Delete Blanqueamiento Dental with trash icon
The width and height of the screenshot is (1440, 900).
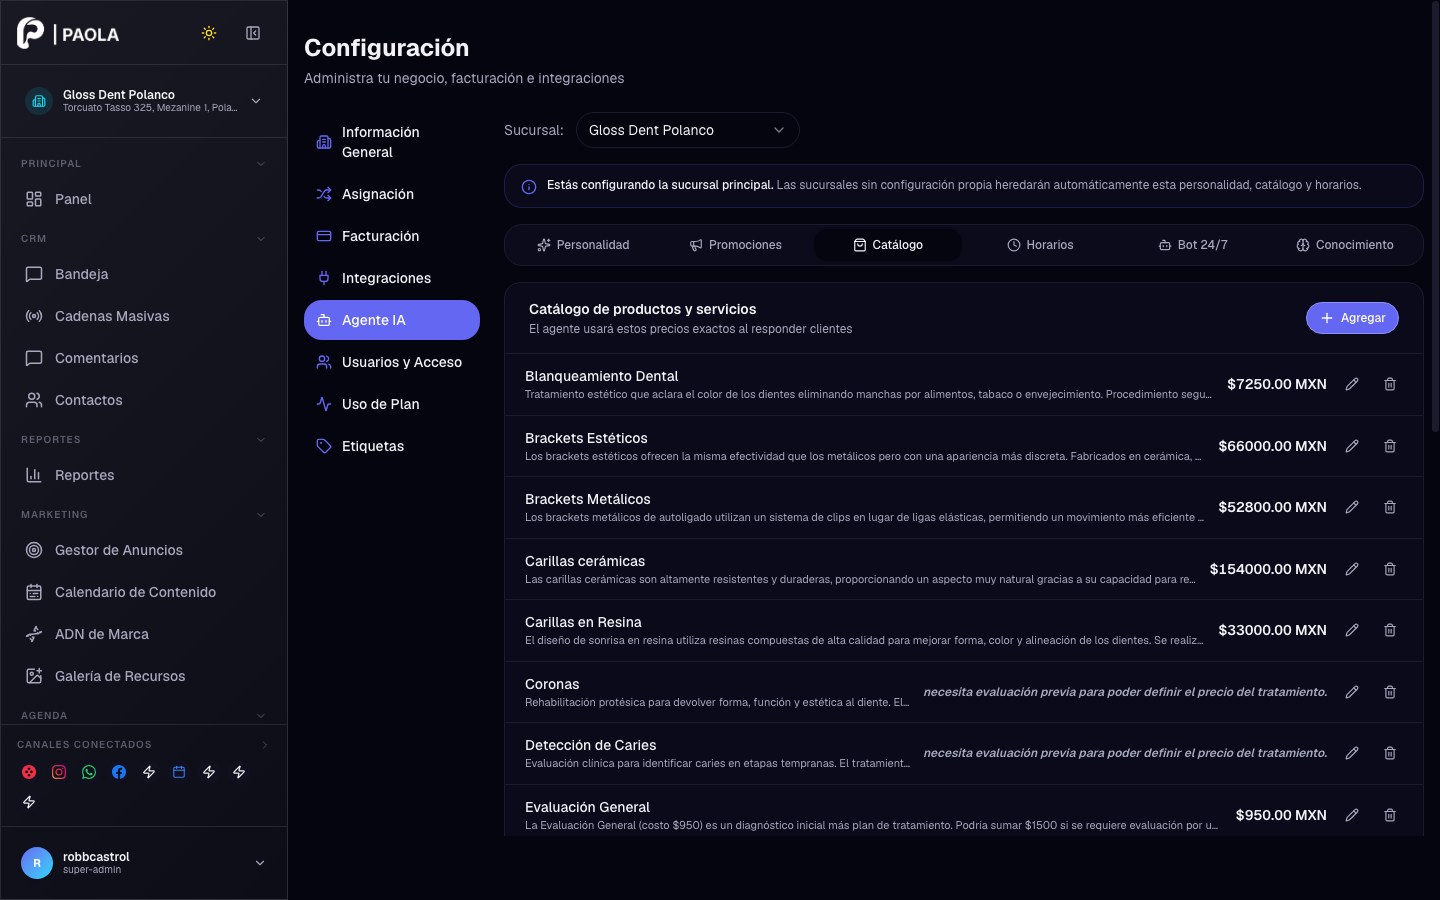[1390, 384]
